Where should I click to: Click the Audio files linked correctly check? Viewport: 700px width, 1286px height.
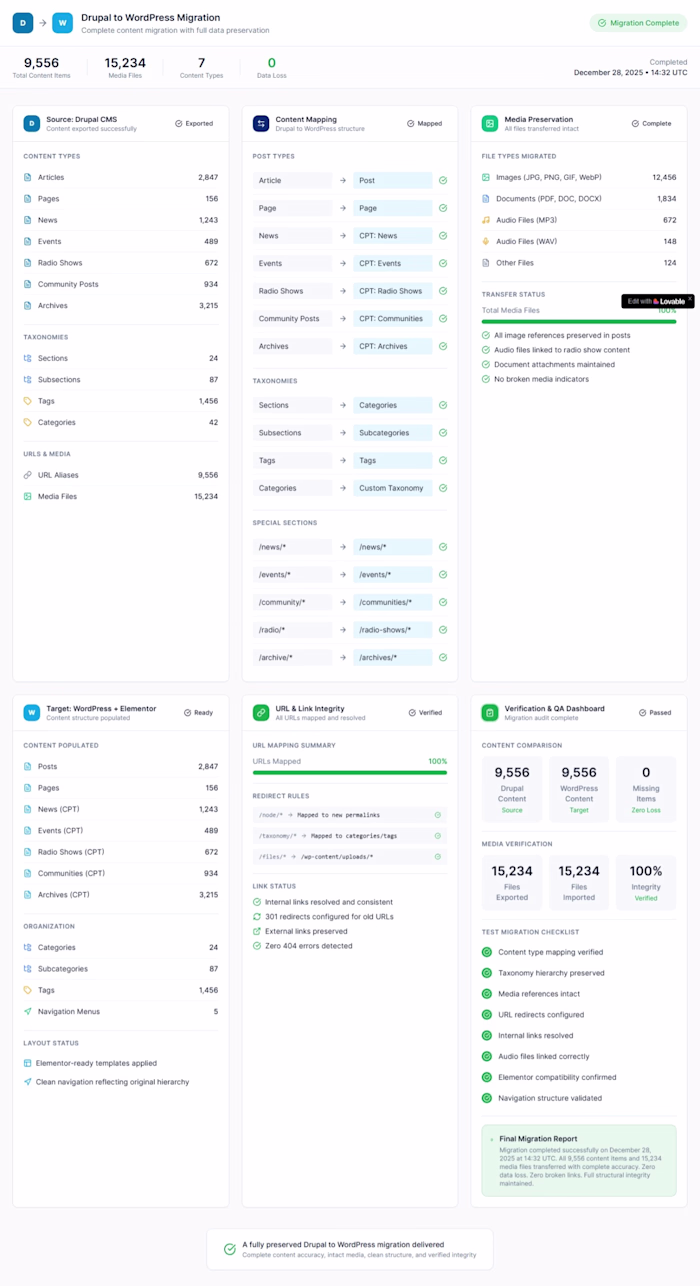tap(487, 1057)
